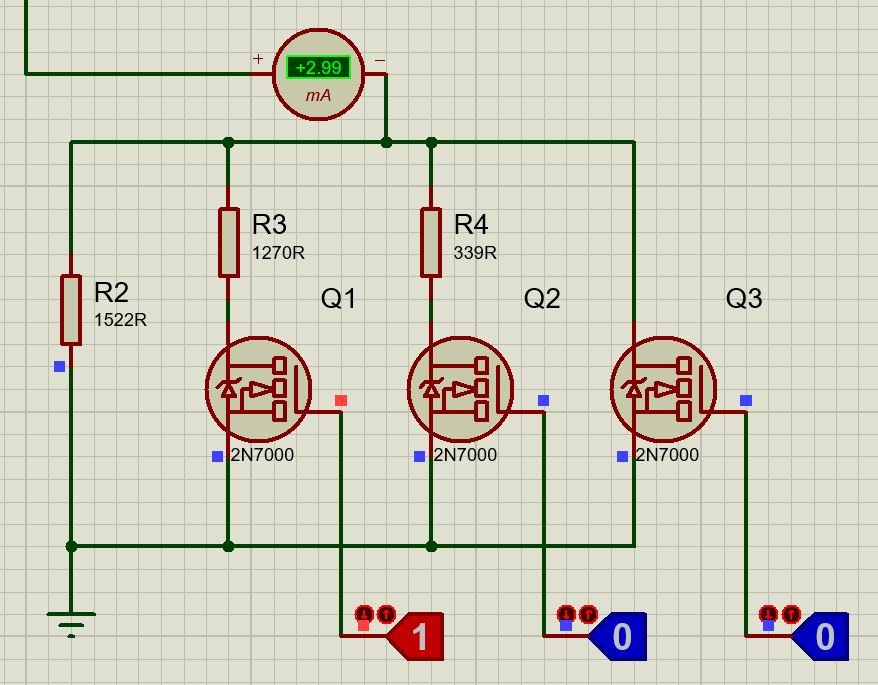Click the blue source indicator beside Q1's 2N7000 label

tap(218, 456)
